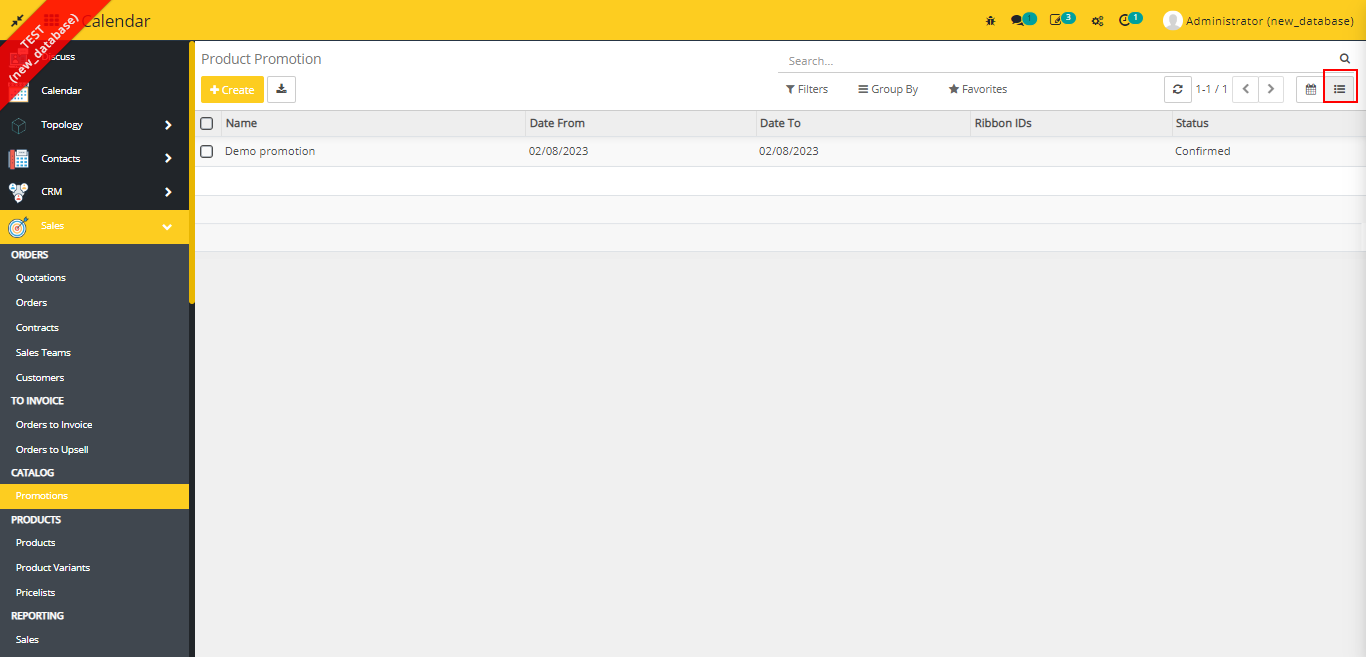
Task: Open the Demo promotion record
Action: tap(270, 152)
